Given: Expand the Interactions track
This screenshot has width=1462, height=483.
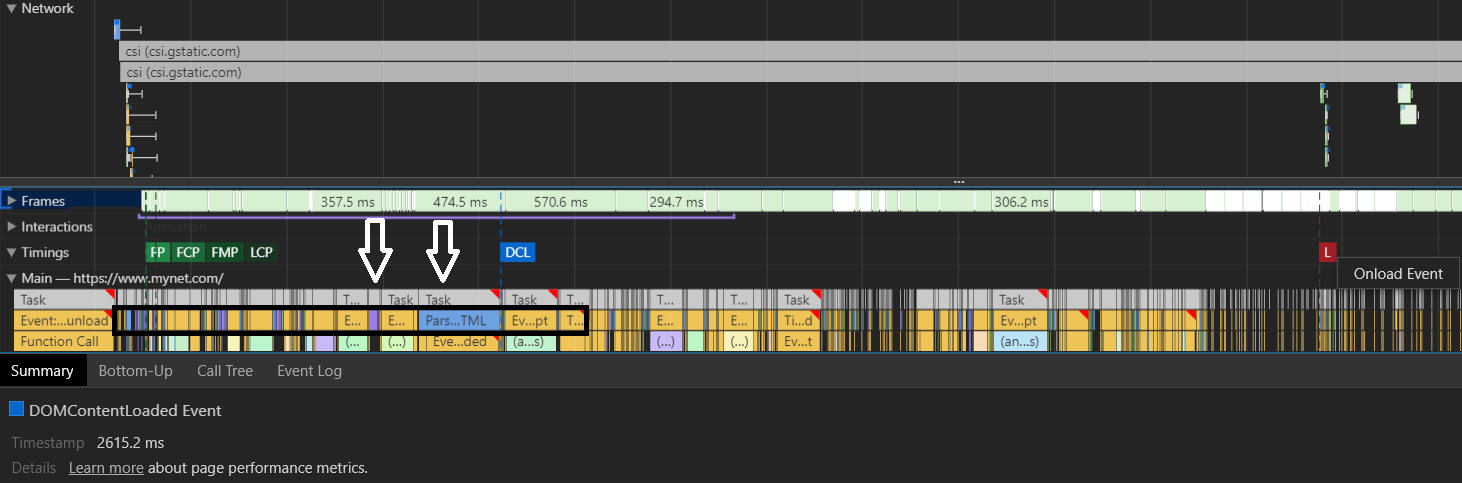Looking at the screenshot, I should (11, 227).
